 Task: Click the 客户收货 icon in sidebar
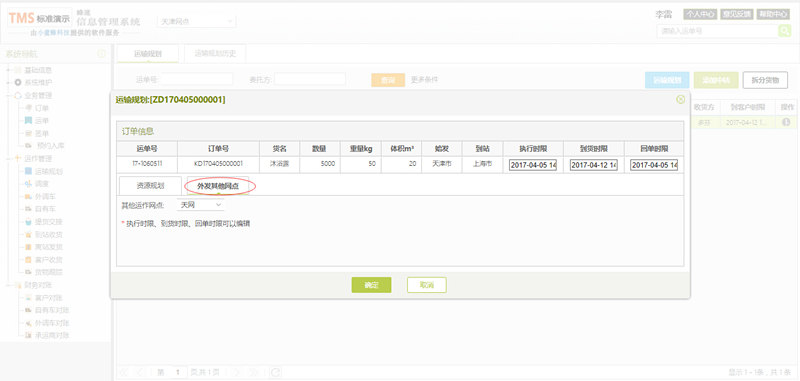[29, 260]
